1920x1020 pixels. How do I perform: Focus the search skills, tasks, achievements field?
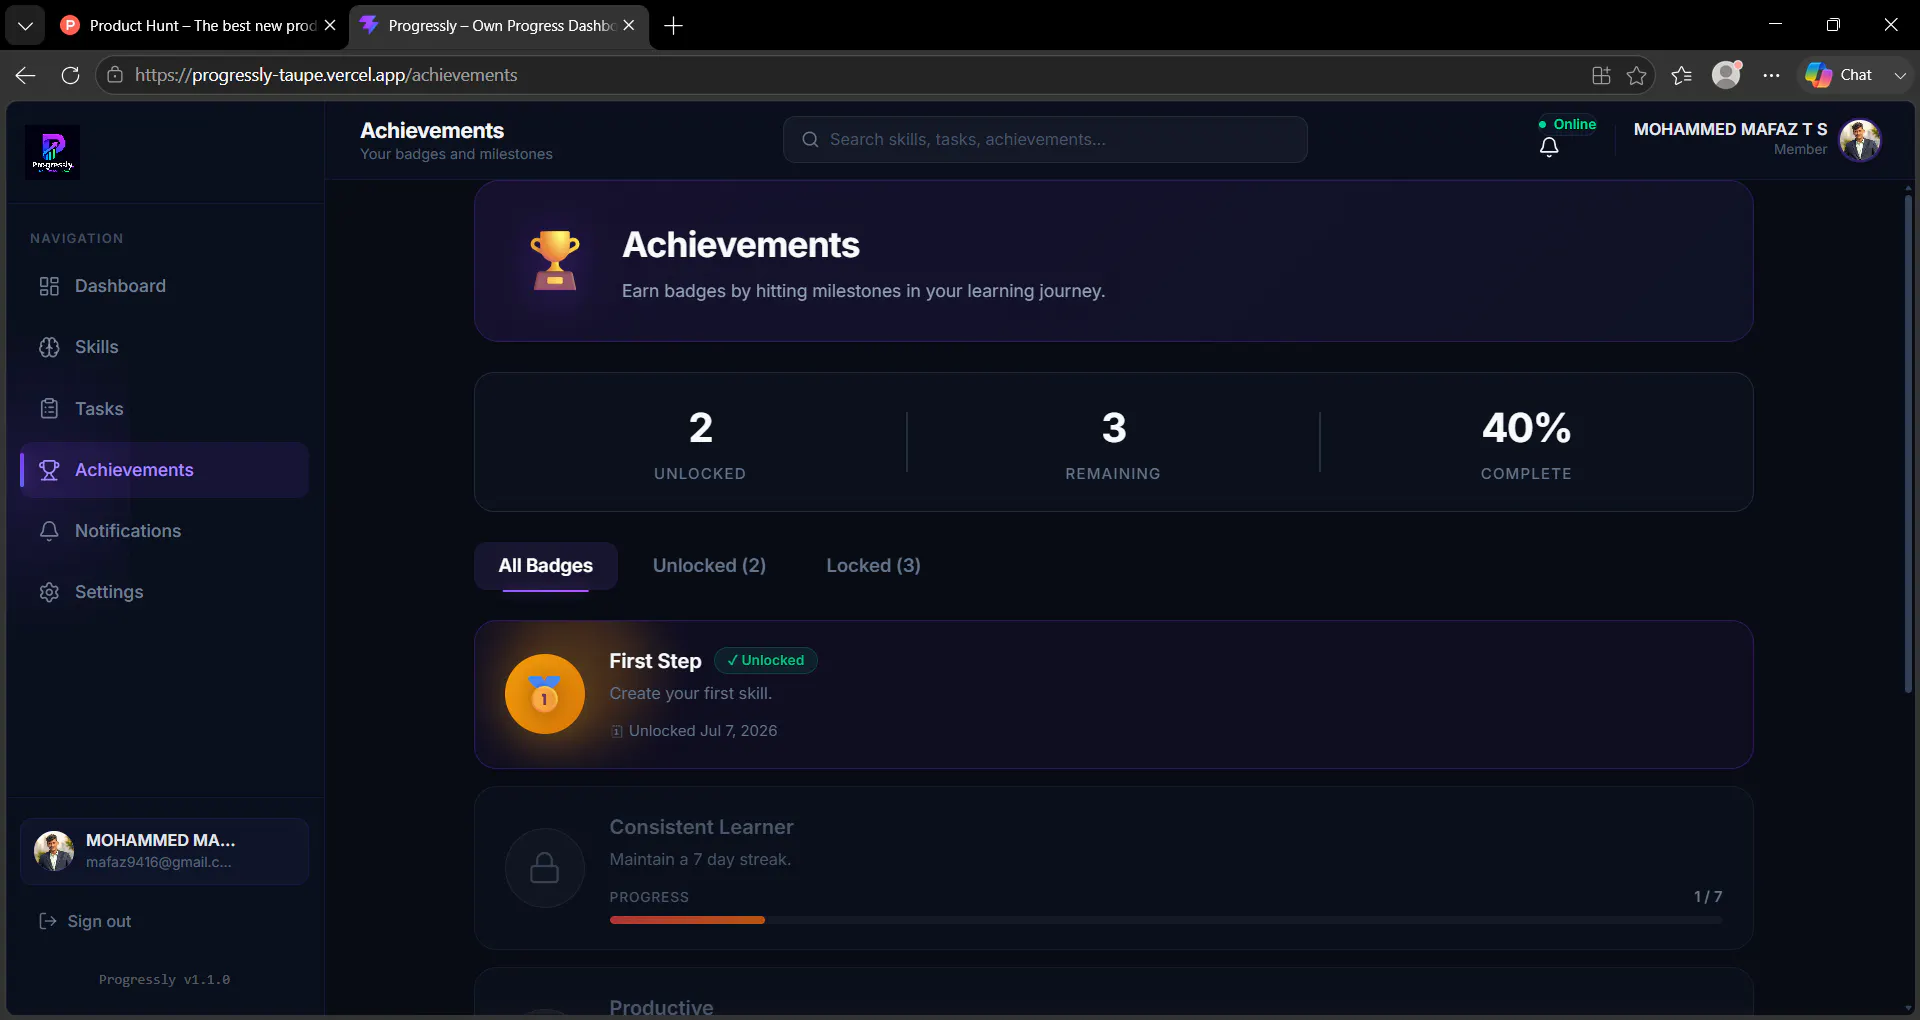[1045, 140]
